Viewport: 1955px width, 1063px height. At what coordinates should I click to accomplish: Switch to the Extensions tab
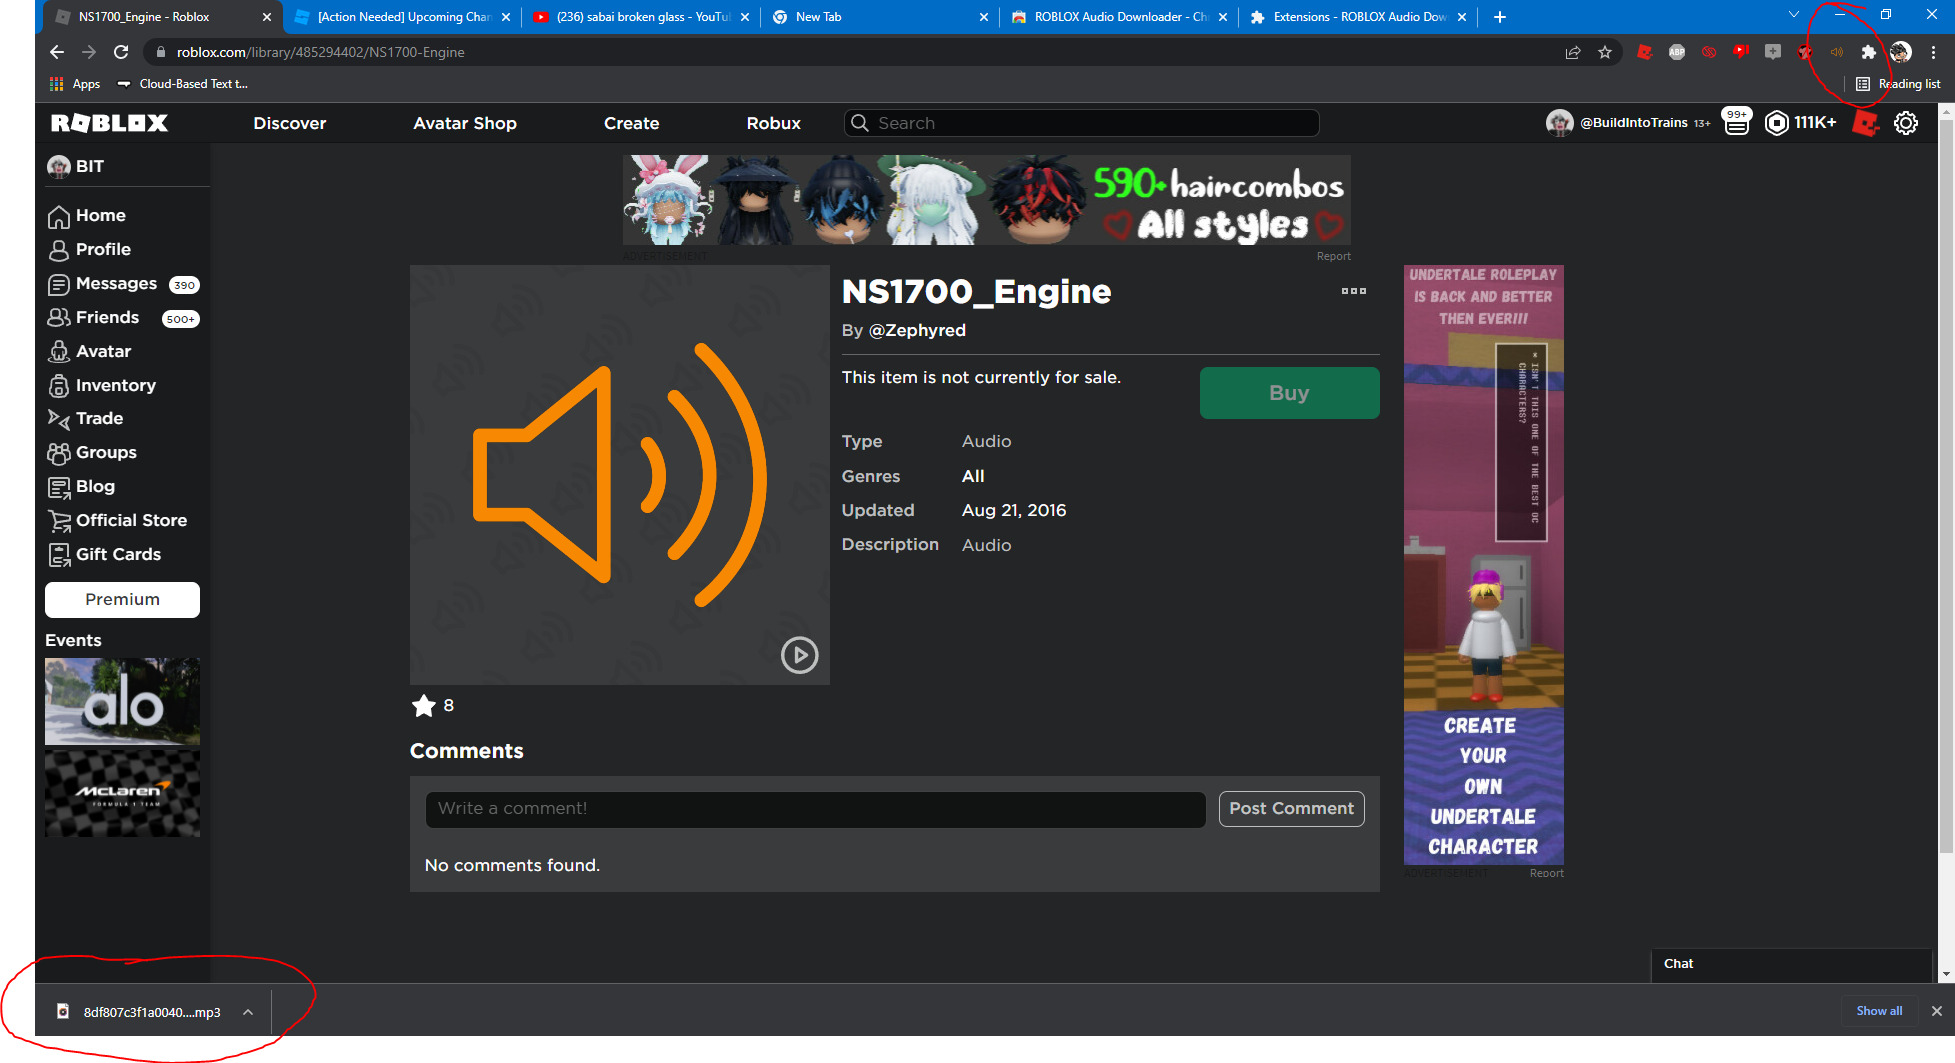[1357, 17]
